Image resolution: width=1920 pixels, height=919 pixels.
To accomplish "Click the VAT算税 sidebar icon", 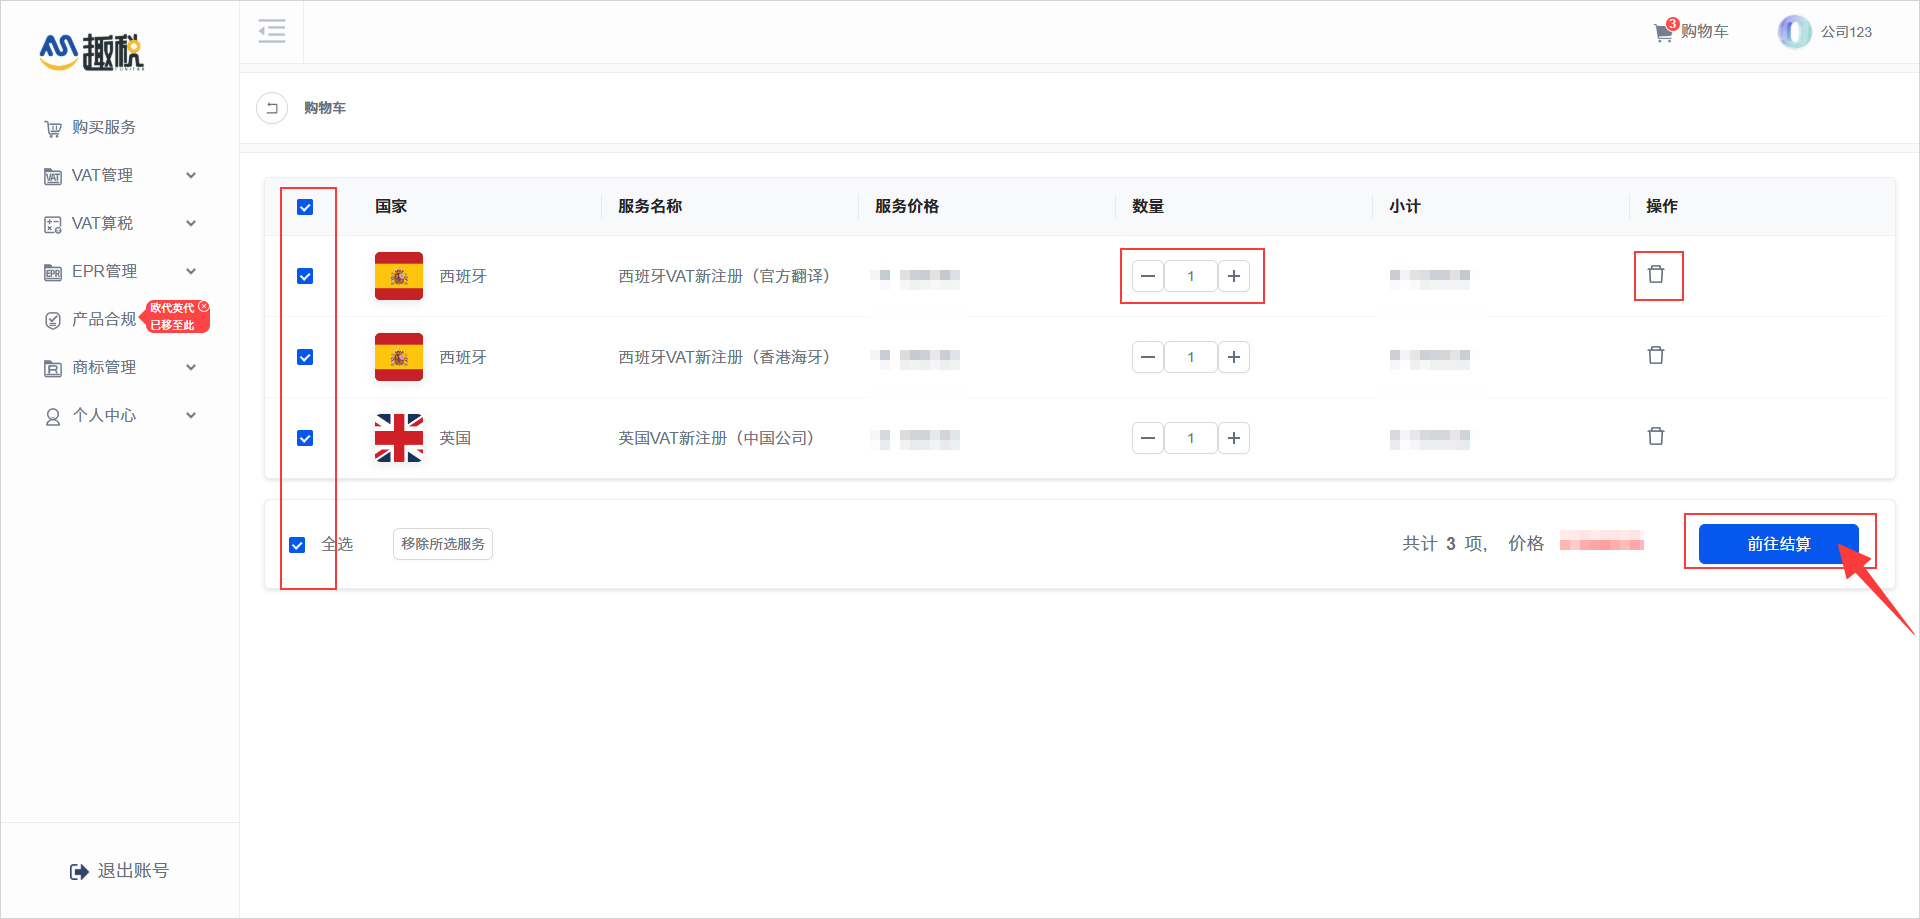I will [x=52, y=223].
